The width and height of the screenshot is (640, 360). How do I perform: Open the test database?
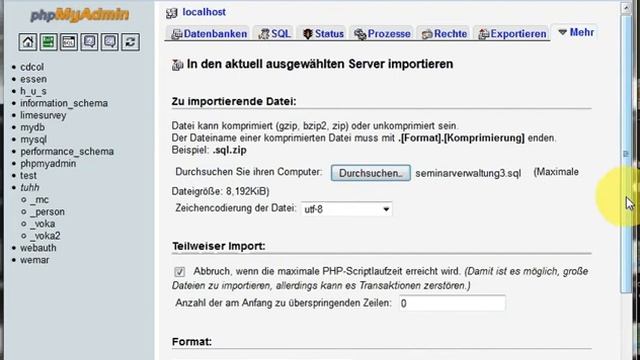(29, 176)
